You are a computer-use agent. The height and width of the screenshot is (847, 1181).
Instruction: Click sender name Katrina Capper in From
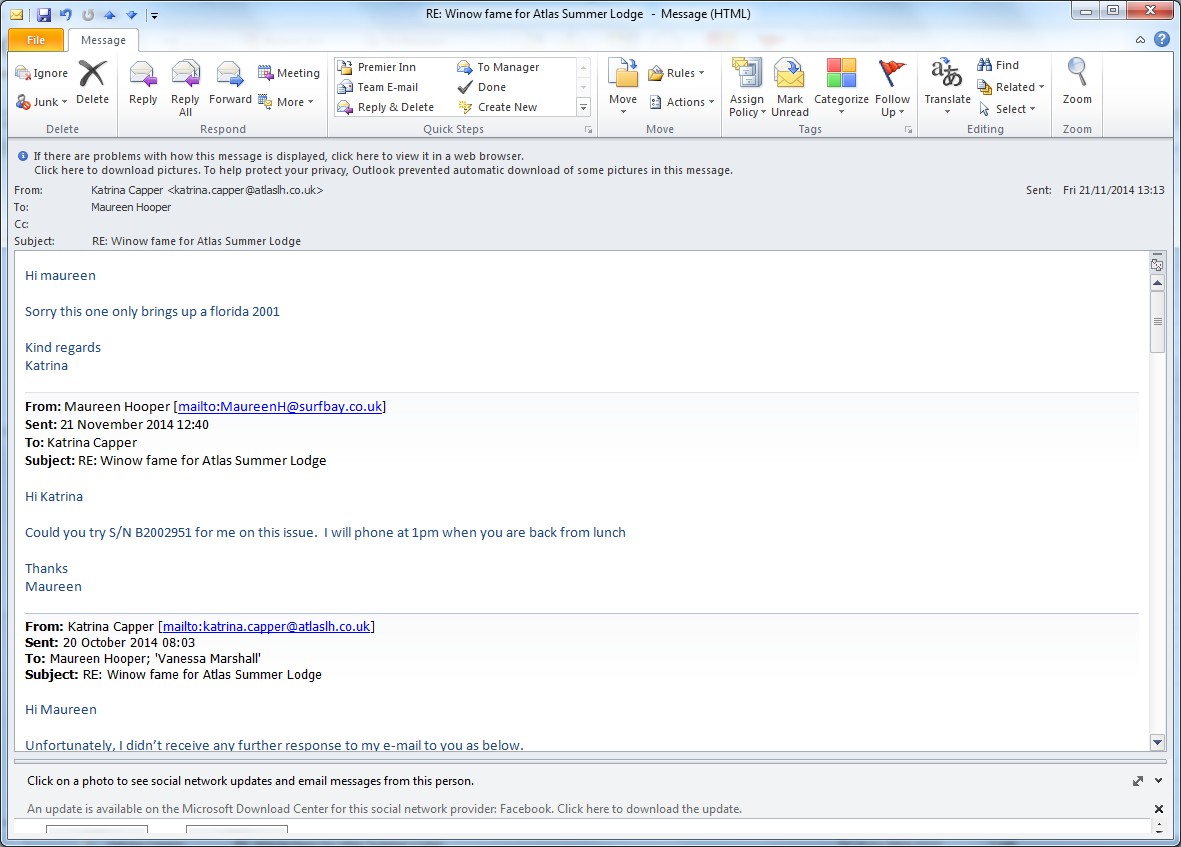pyautogui.click(x=127, y=190)
